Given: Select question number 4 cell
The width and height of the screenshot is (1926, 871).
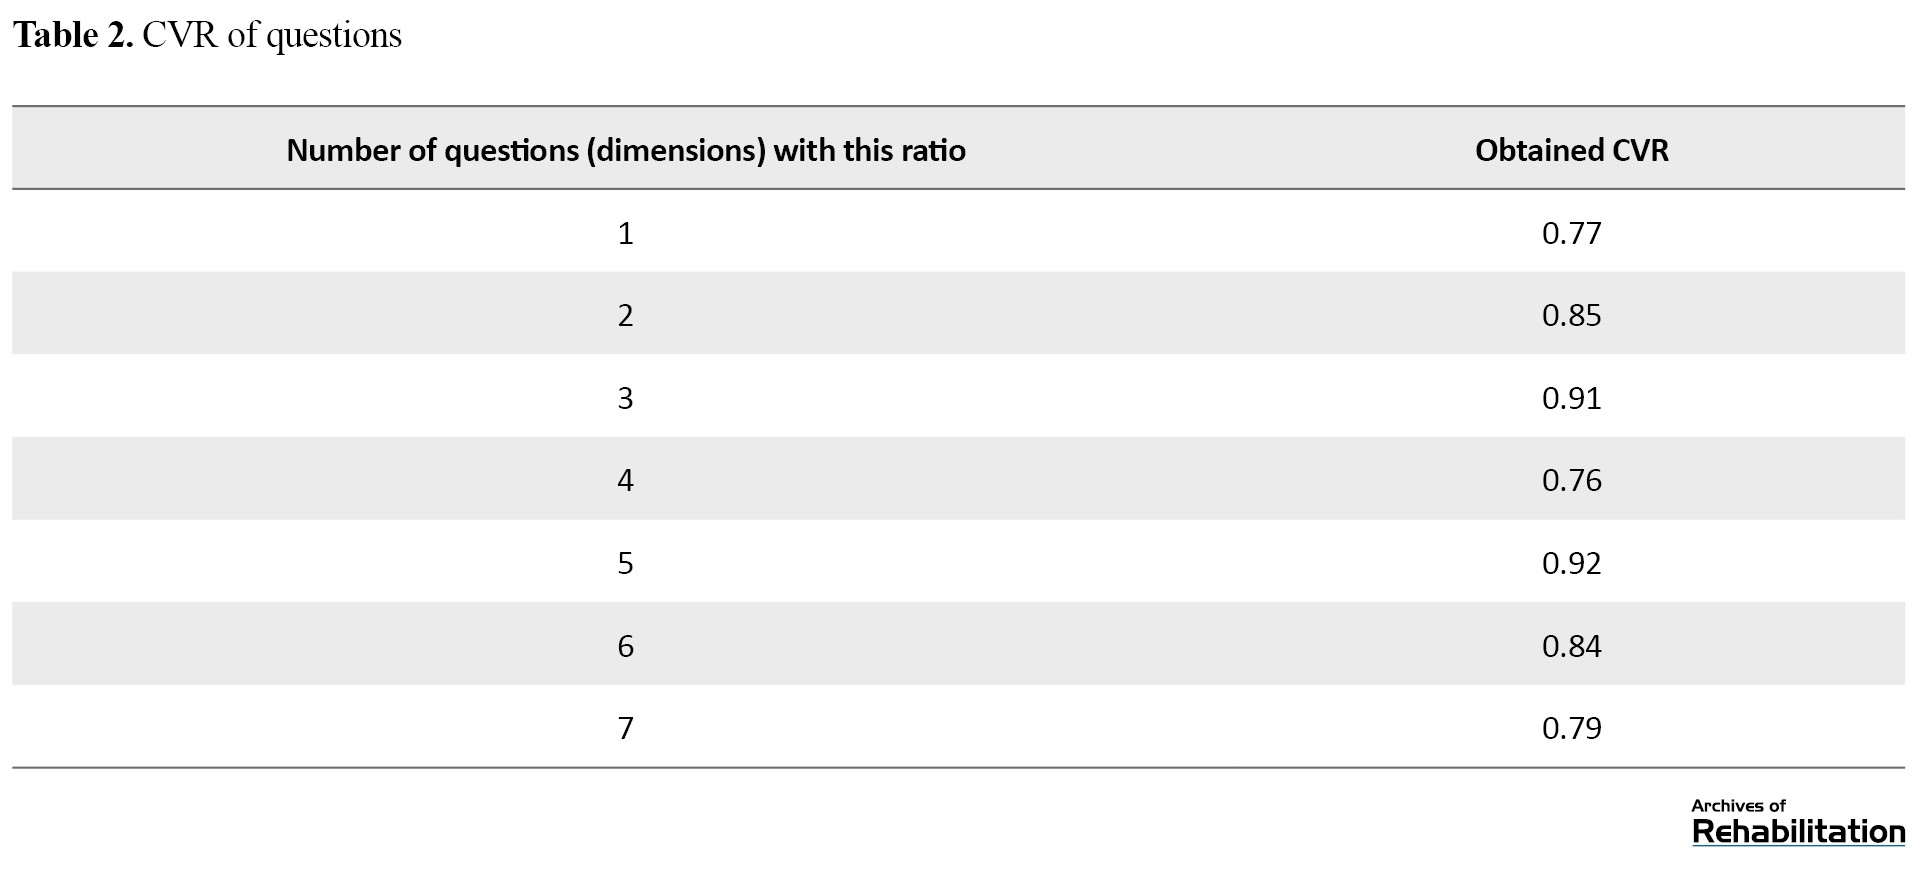Looking at the screenshot, I should tap(626, 480).
